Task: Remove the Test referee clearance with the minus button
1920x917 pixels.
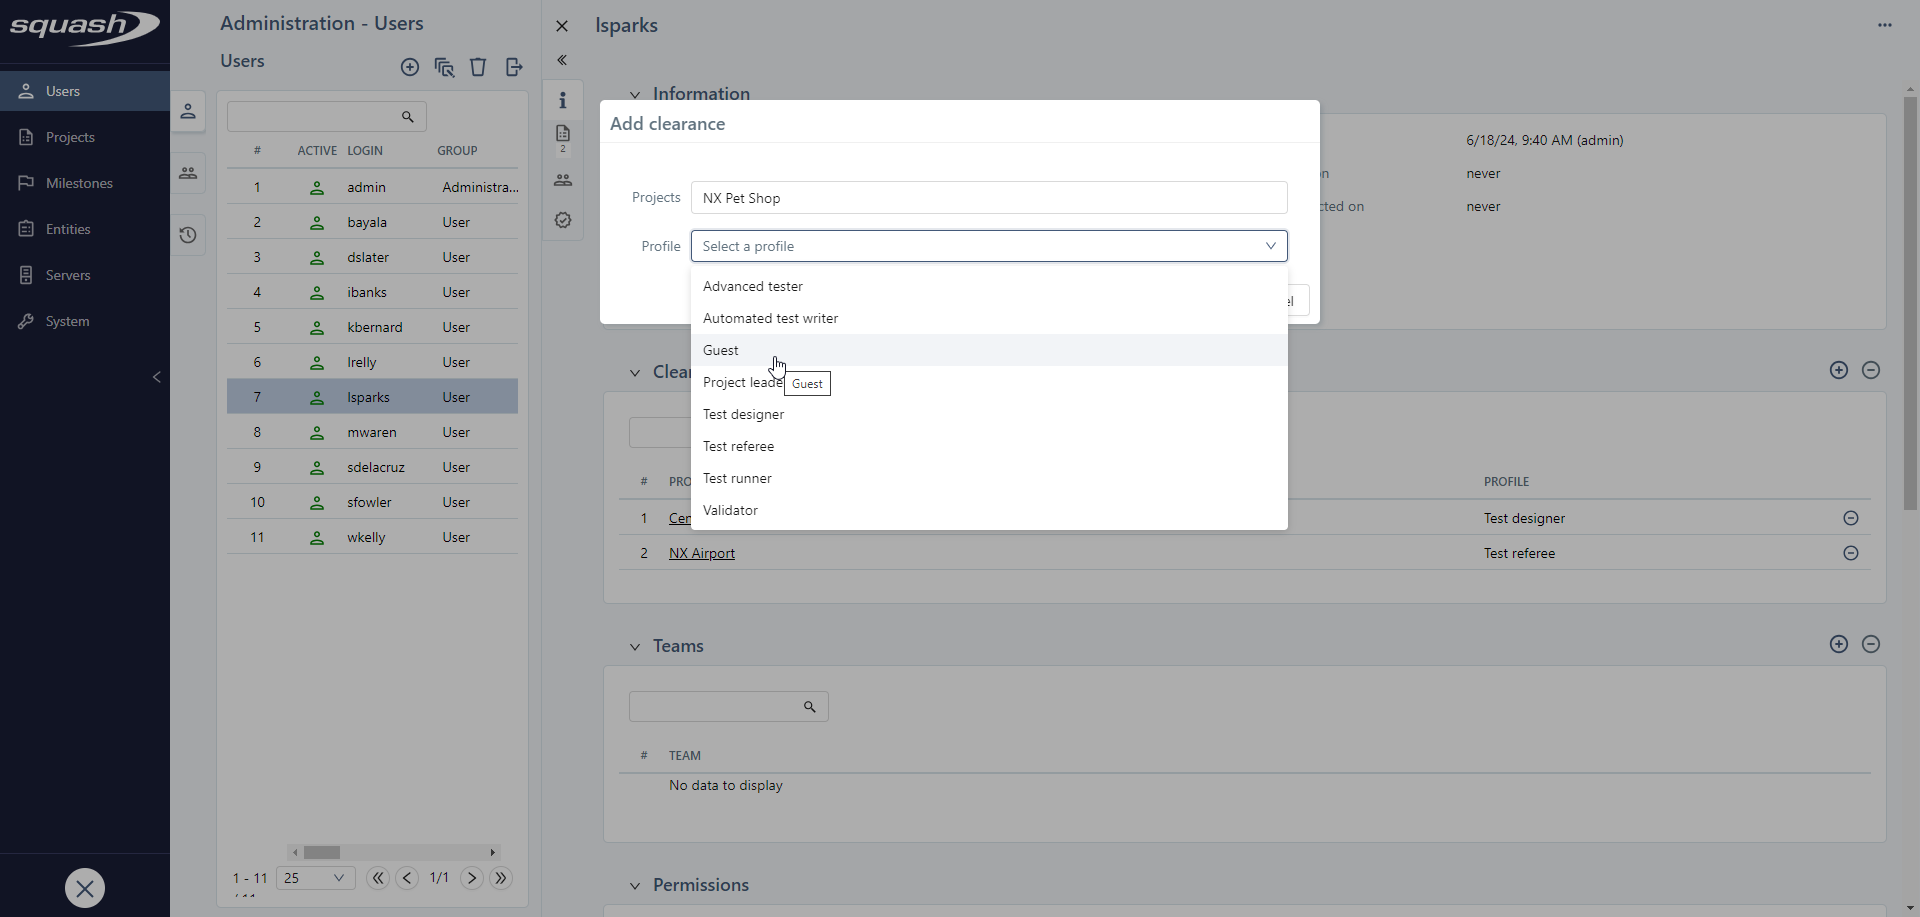Action: pos(1851,553)
